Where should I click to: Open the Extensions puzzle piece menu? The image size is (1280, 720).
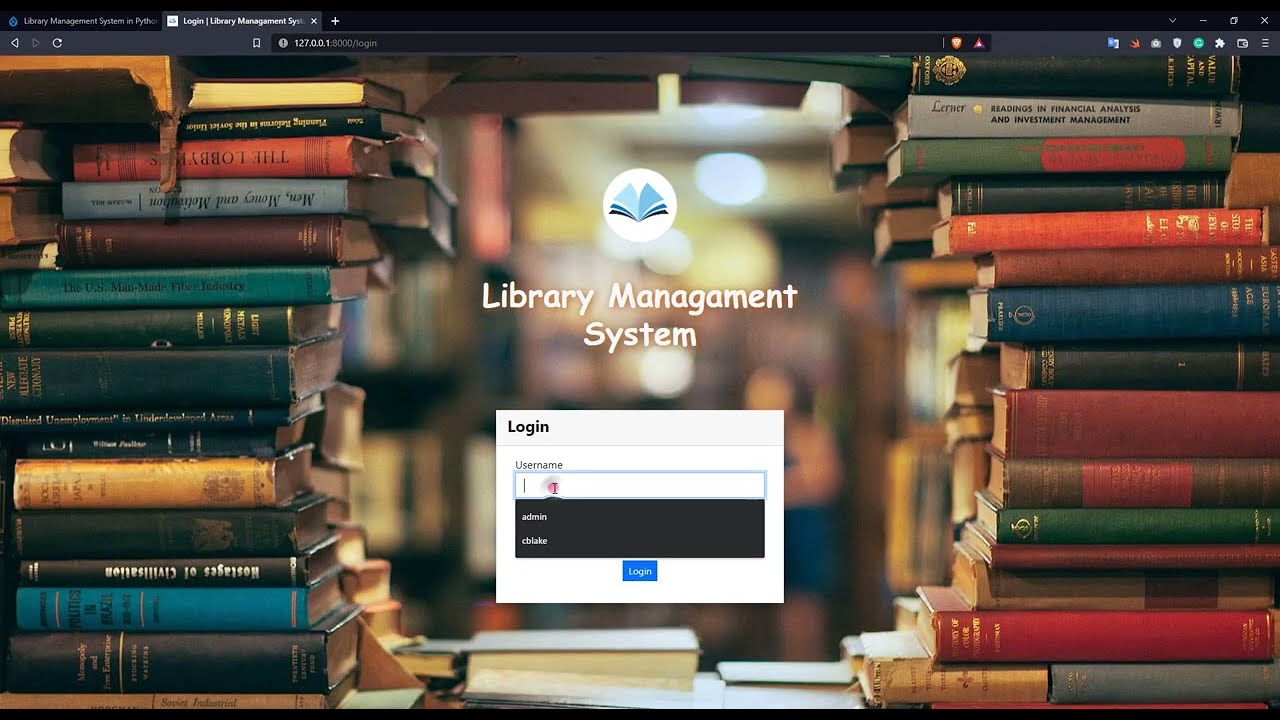(x=1220, y=43)
